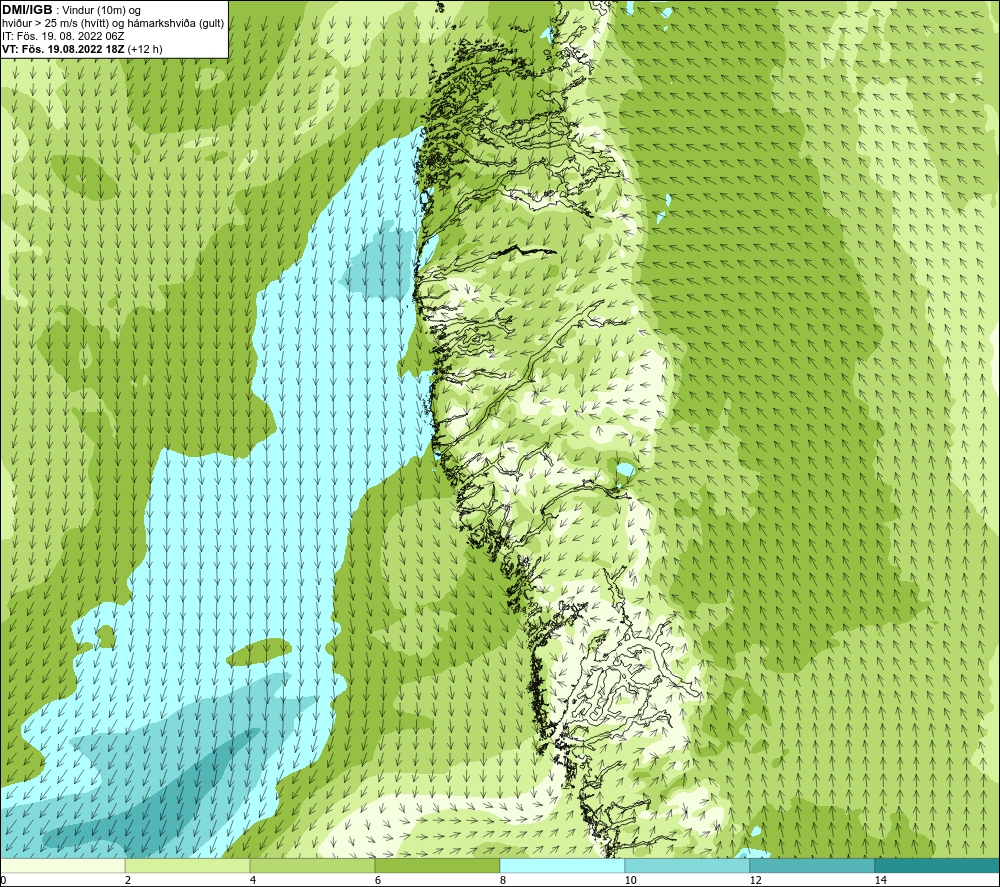1000x887 pixels.
Task: Click the 2–4 m/s light green legend swatch
Action: click(188, 866)
